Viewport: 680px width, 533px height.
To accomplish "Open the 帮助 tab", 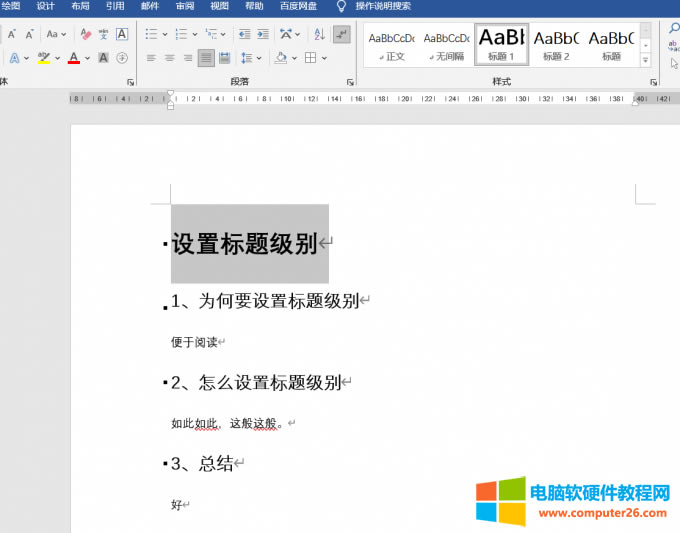I will pyautogui.click(x=254, y=6).
